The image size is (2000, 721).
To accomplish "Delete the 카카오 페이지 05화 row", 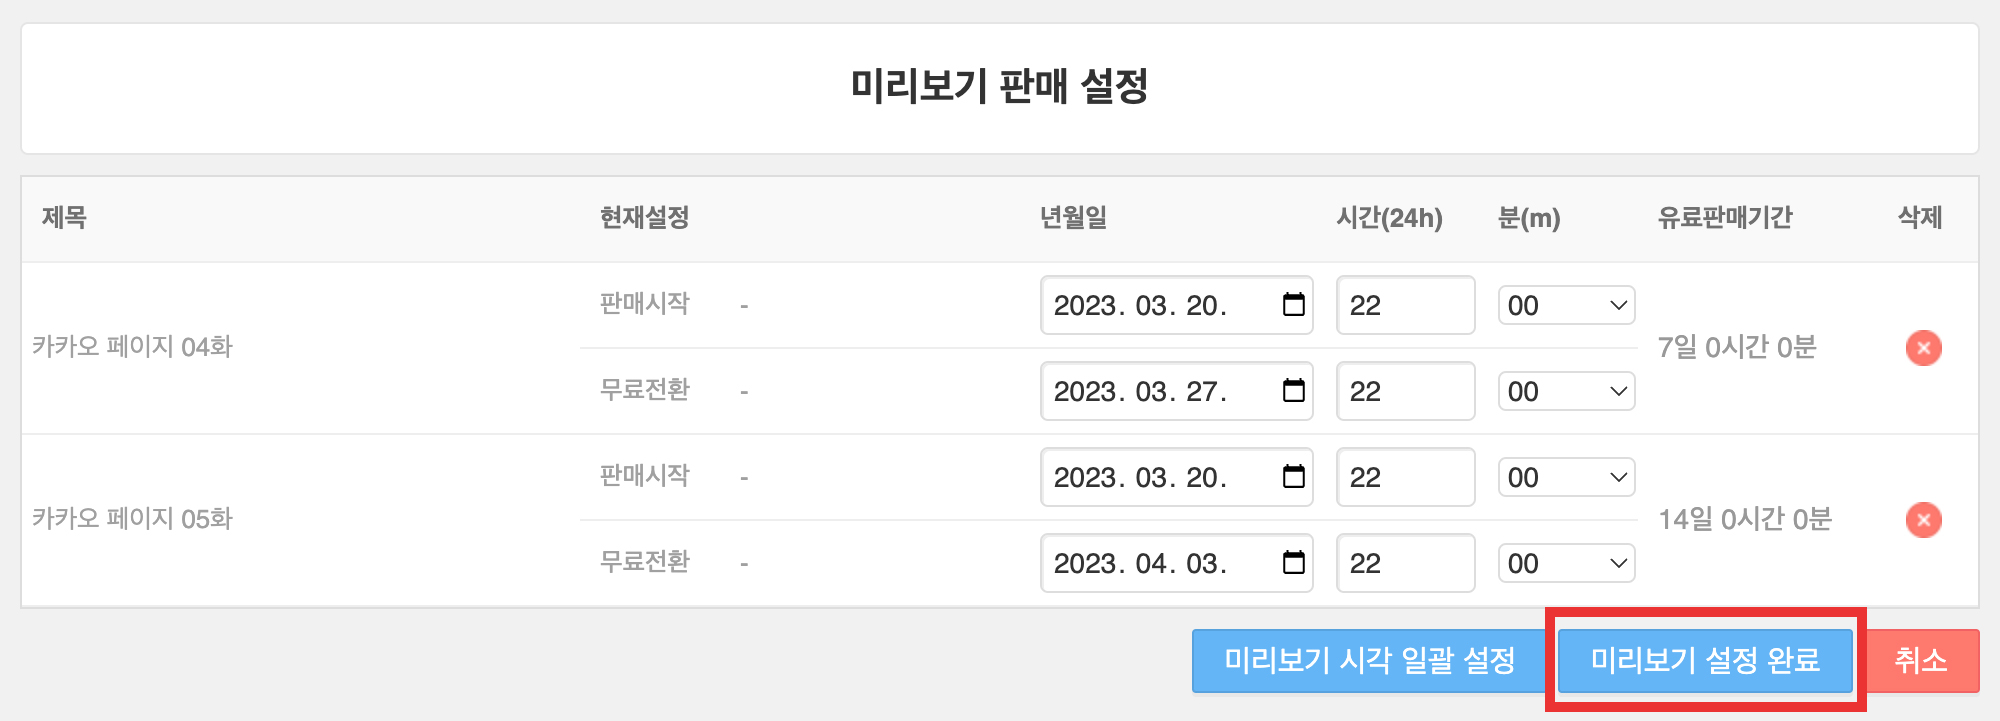I will pos(1923,520).
